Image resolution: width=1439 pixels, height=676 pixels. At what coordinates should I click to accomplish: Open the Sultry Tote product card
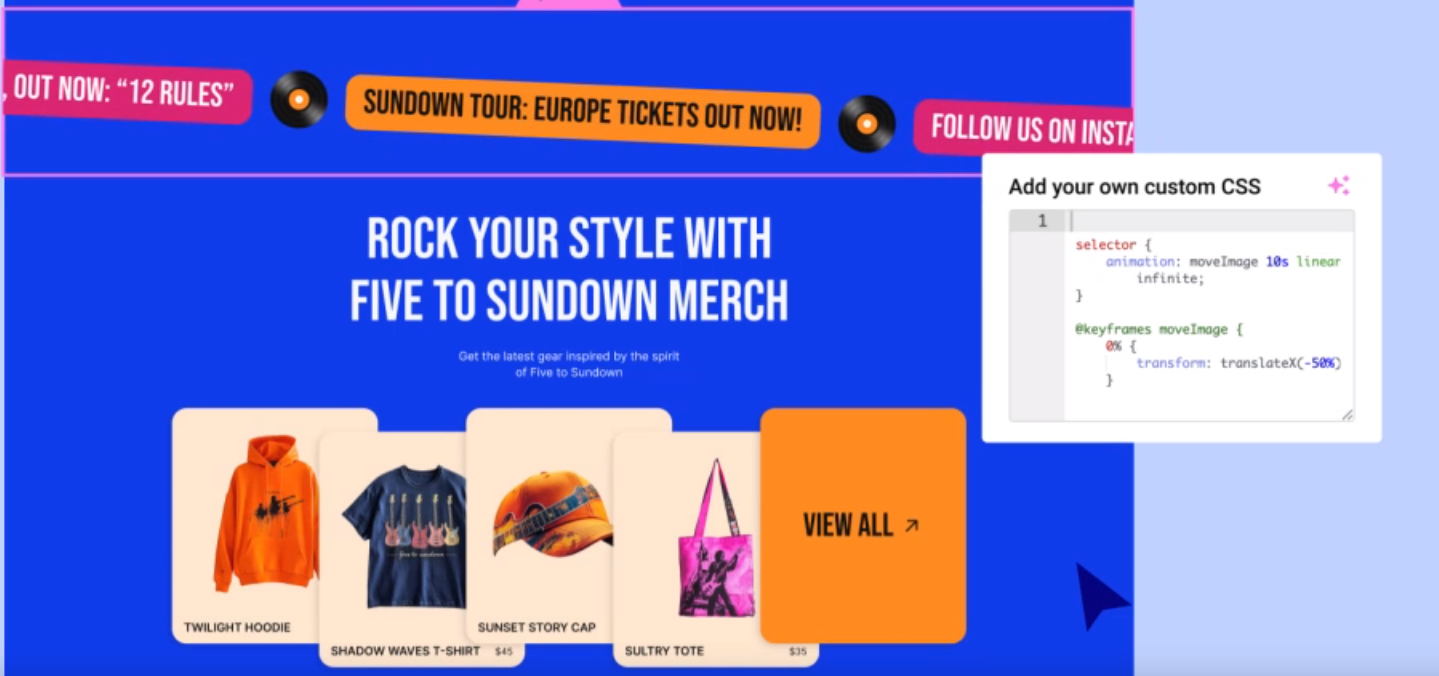pos(715,549)
